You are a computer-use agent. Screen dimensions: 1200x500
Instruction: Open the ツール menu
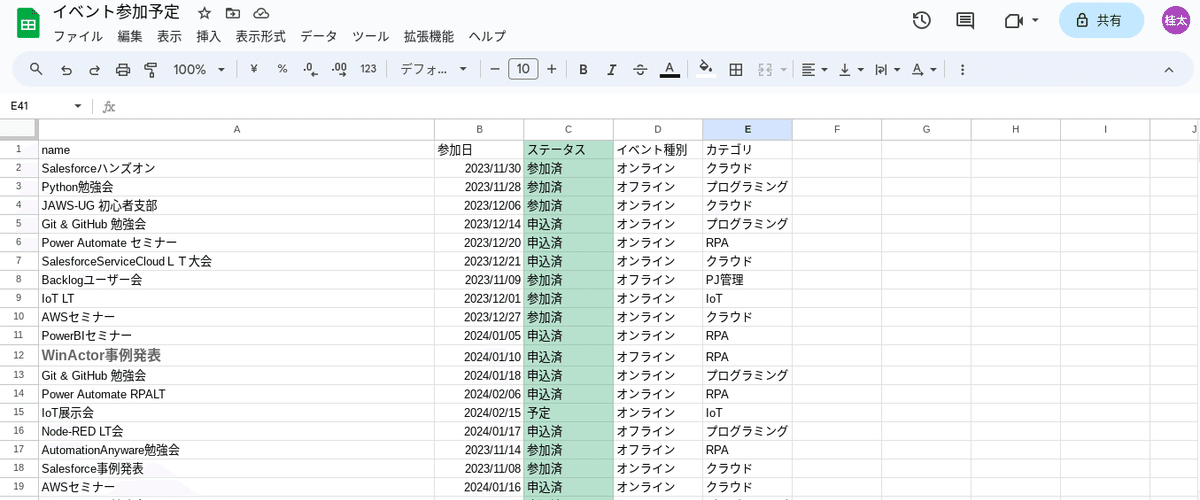click(370, 36)
